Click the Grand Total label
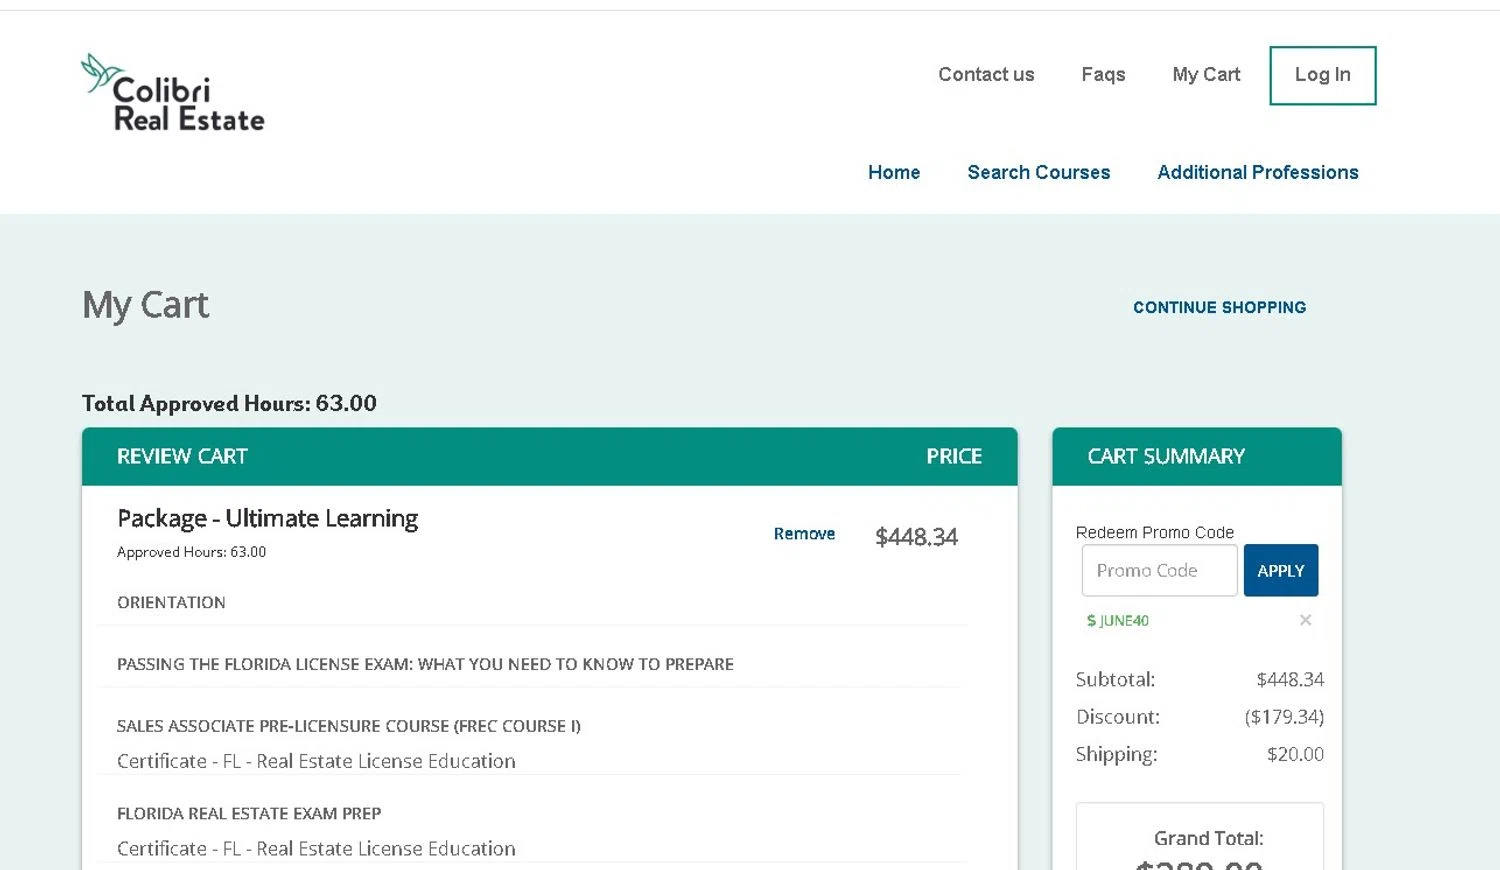 click(x=1208, y=838)
